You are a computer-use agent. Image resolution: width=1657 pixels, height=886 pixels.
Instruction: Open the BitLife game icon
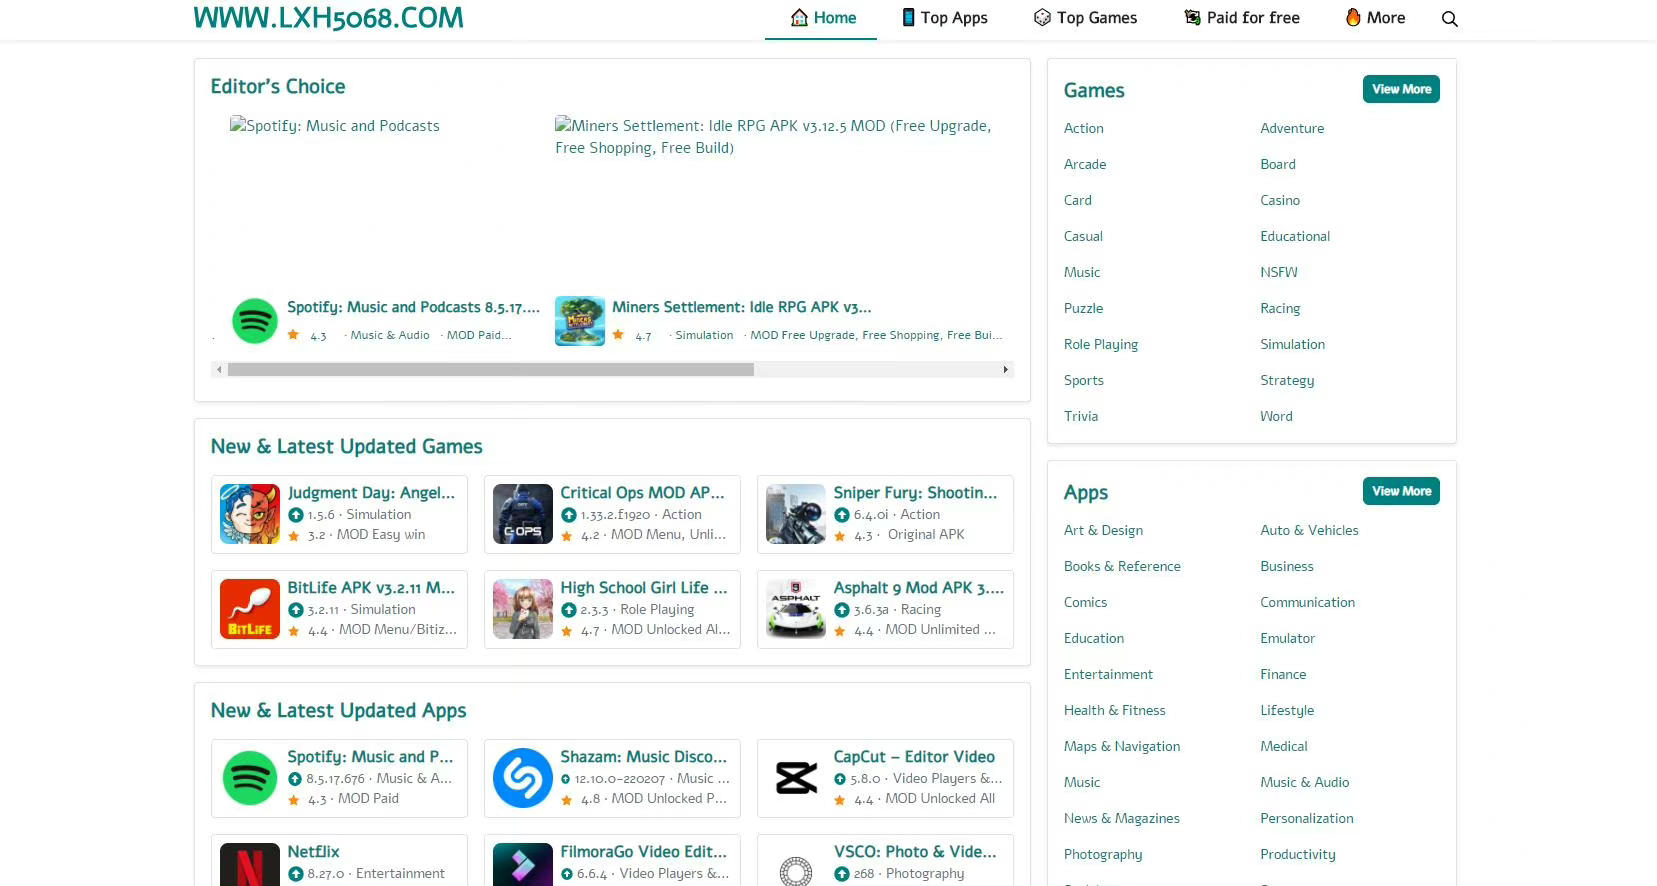click(x=250, y=609)
